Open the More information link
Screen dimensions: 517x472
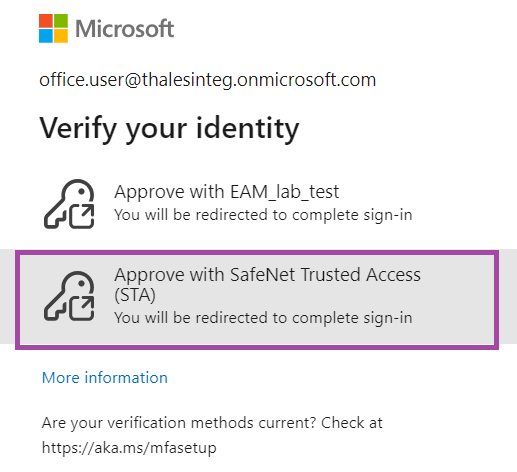coord(105,378)
